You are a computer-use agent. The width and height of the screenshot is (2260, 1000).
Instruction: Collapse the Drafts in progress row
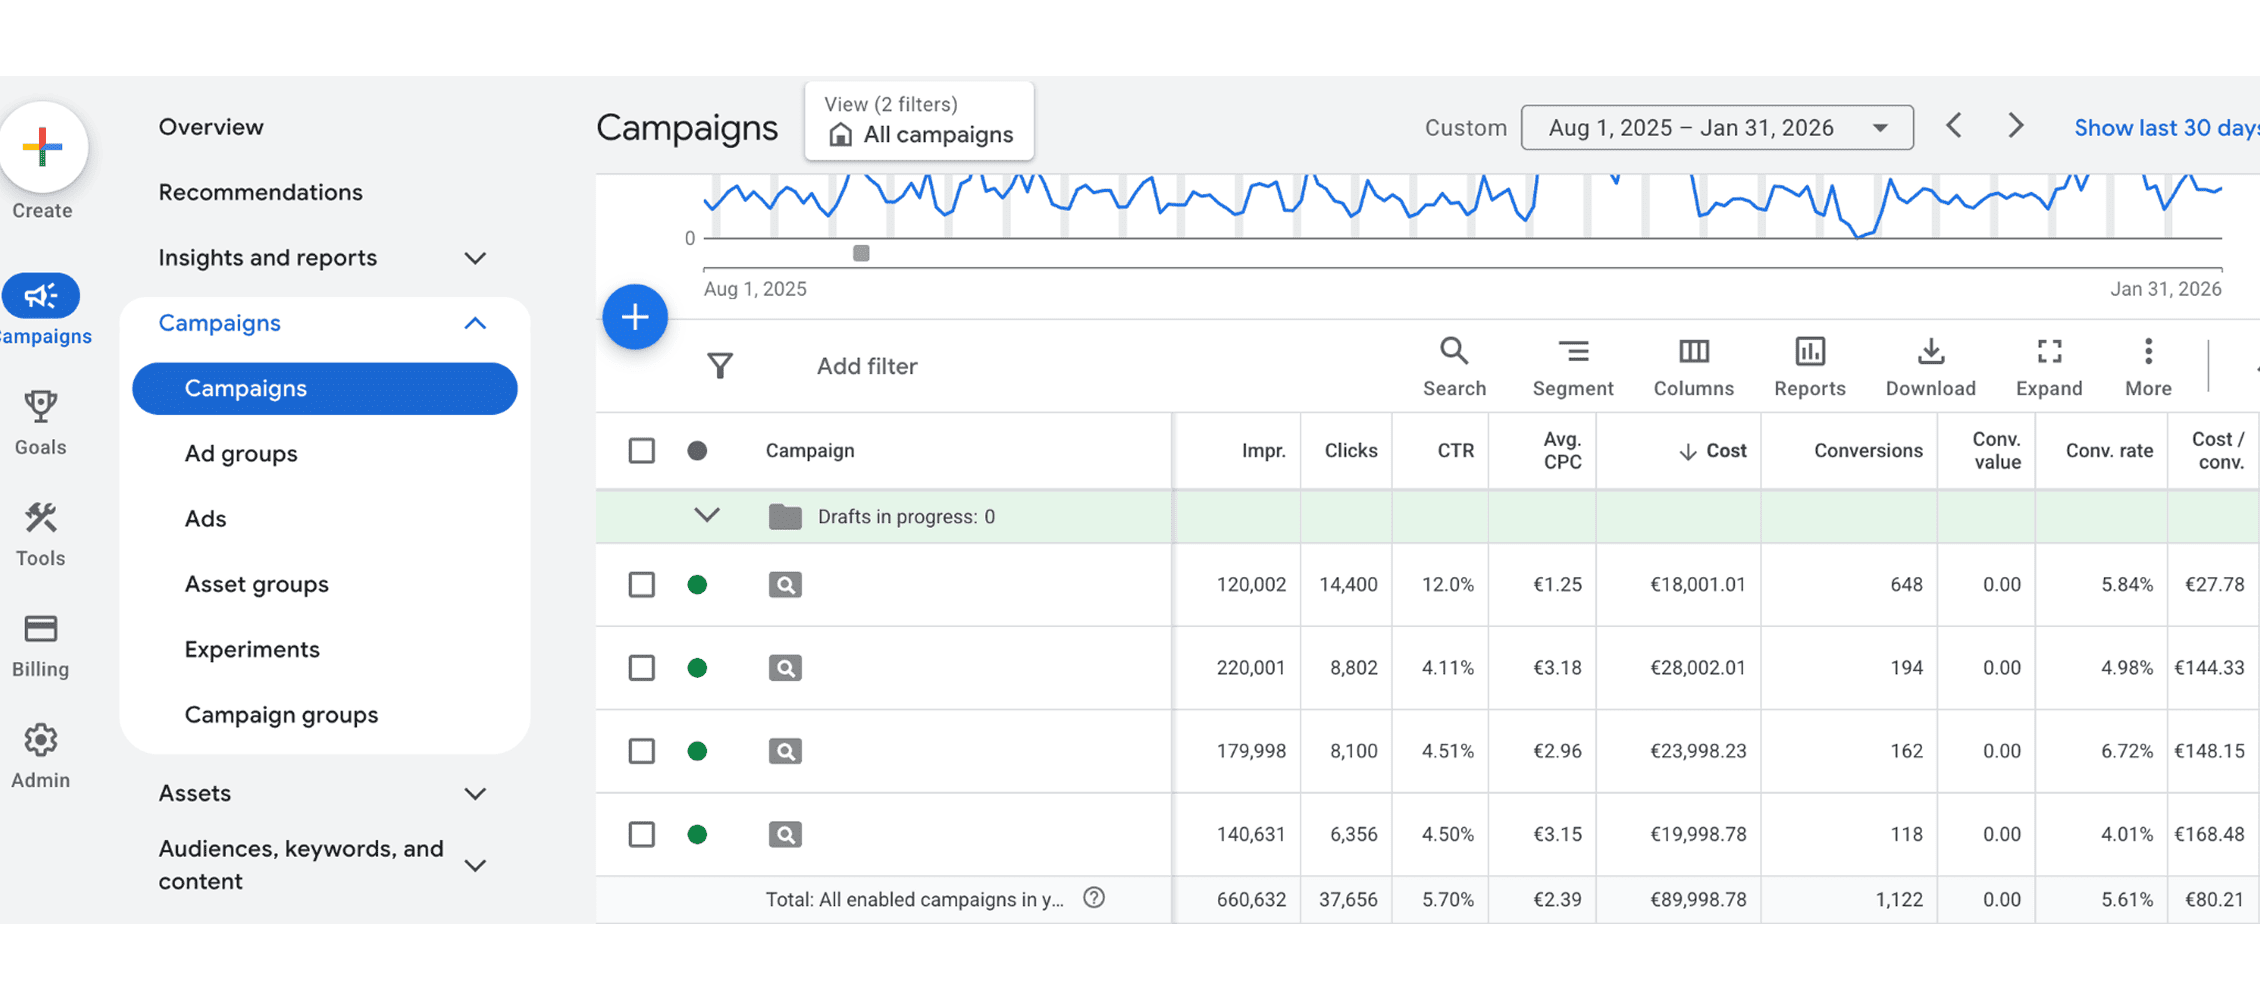[x=707, y=516]
